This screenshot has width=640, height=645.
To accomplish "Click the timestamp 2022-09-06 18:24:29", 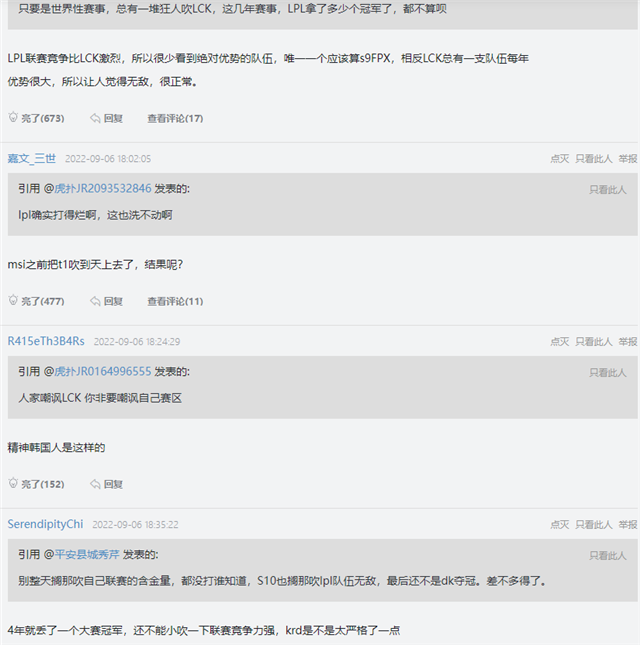I will point(137,341).
